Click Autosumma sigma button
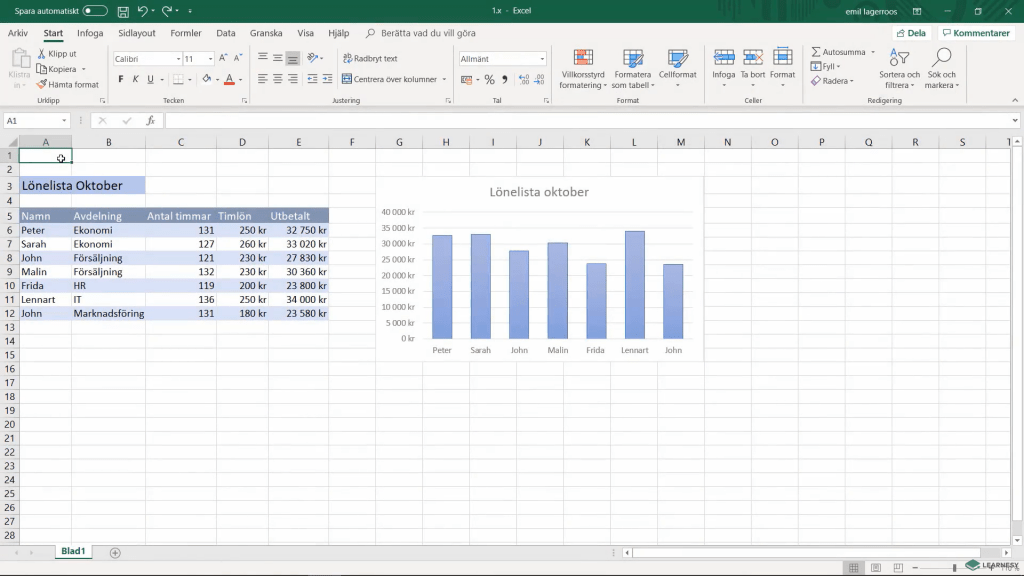The height and width of the screenshot is (576, 1024). point(839,52)
